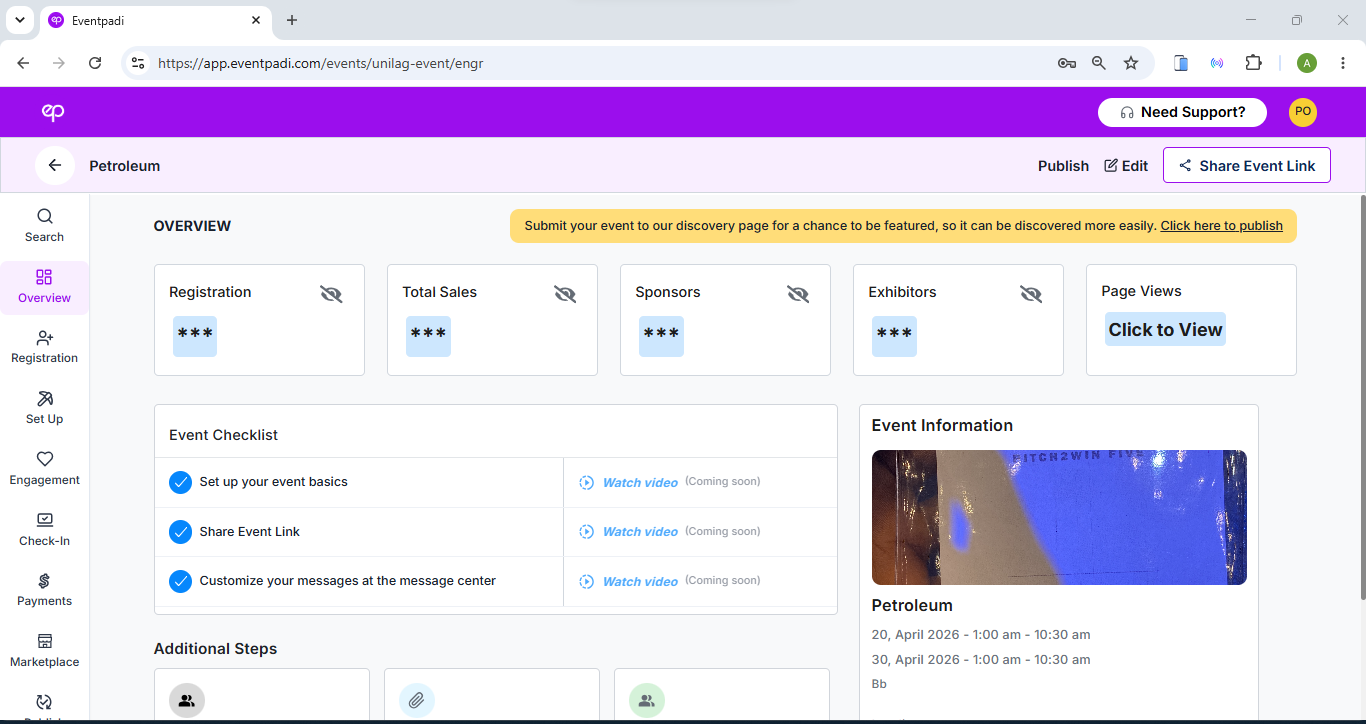This screenshot has width=1366, height=724.
Task: Open browser extensions puzzle icon
Action: pyautogui.click(x=1253, y=63)
